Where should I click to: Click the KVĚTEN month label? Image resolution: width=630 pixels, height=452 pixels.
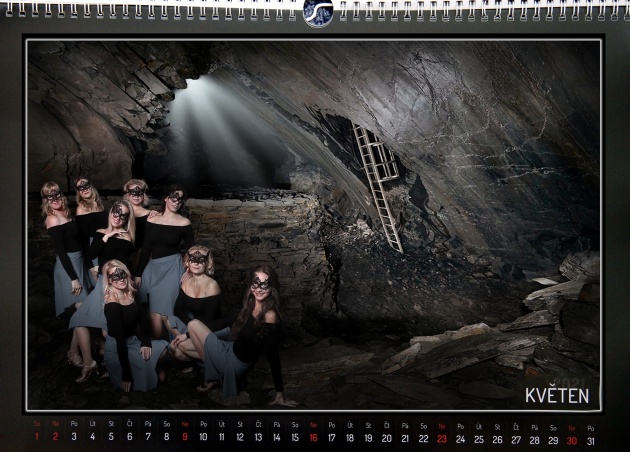click(557, 395)
